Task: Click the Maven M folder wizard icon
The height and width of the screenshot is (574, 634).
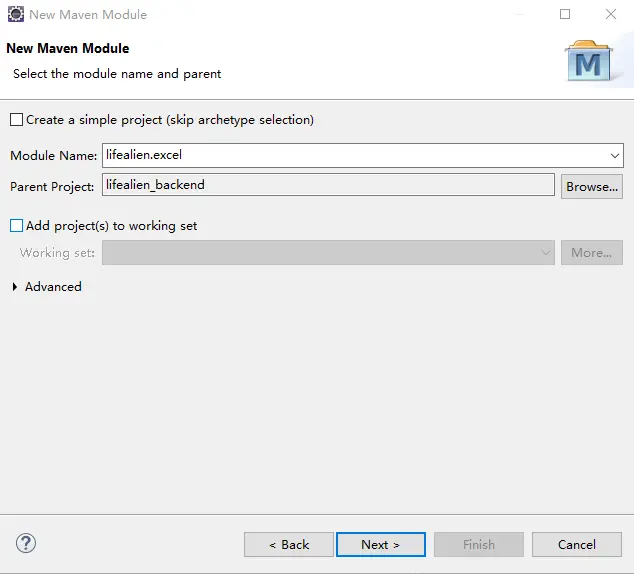Action: 590,61
